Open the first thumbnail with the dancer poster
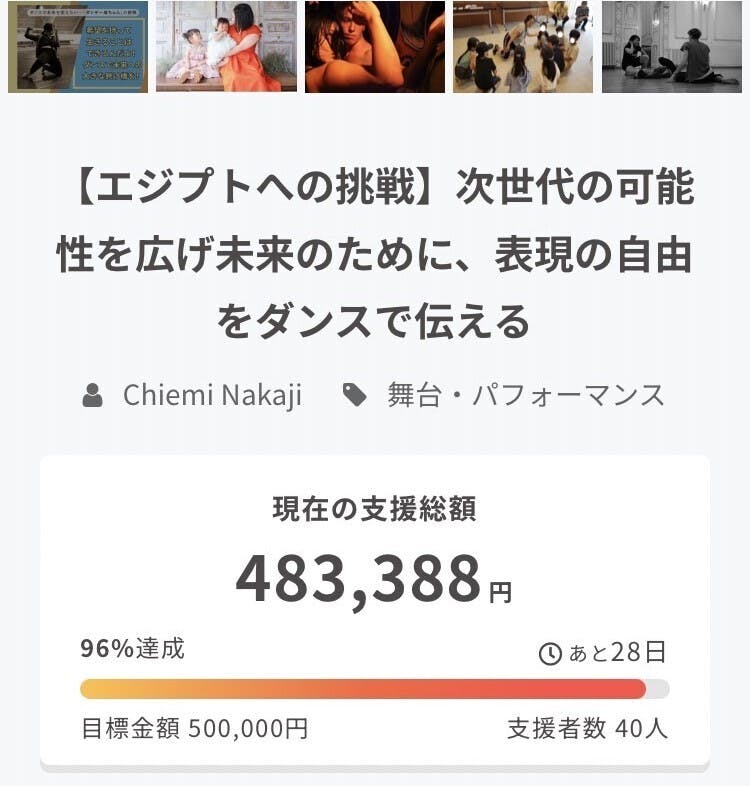The image size is (750, 786). click(x=78, y=47)
